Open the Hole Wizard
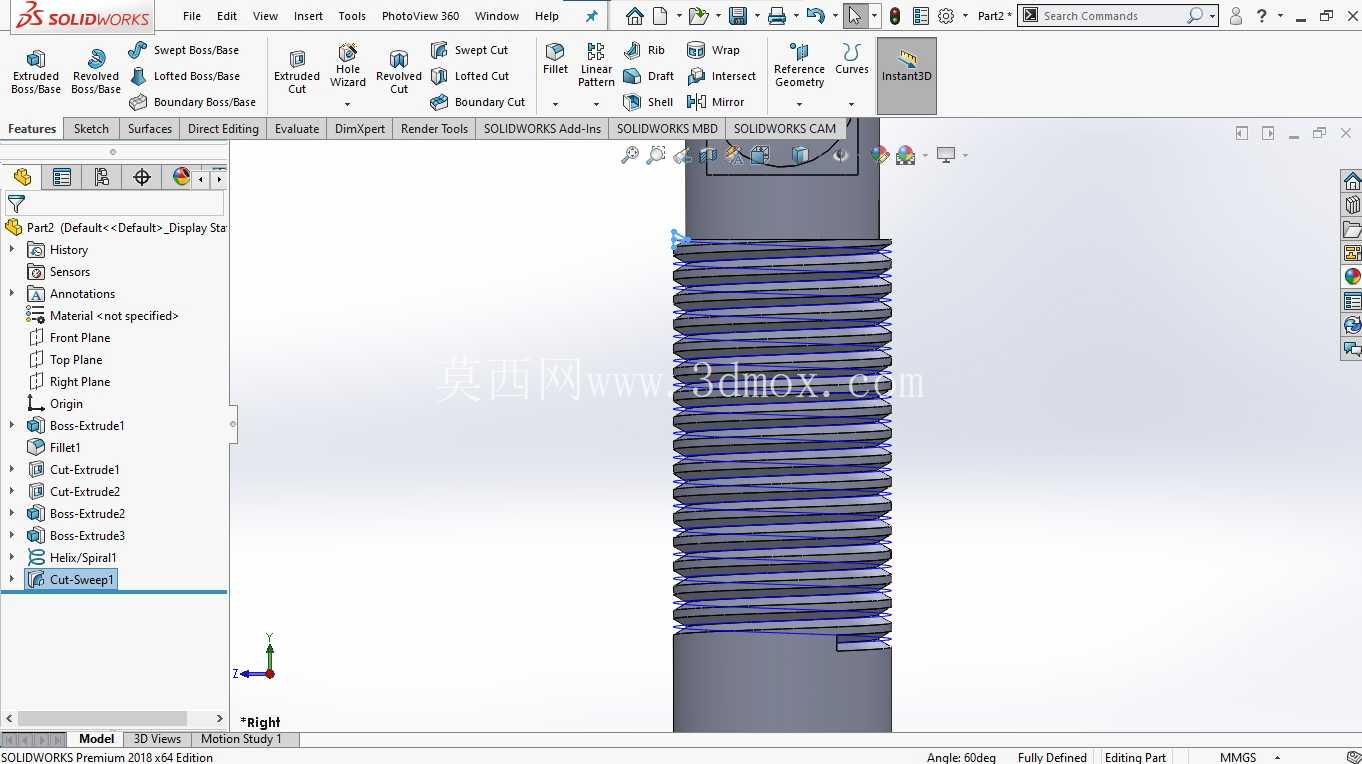The image size is (1362, 764). (x=348, y=67)
